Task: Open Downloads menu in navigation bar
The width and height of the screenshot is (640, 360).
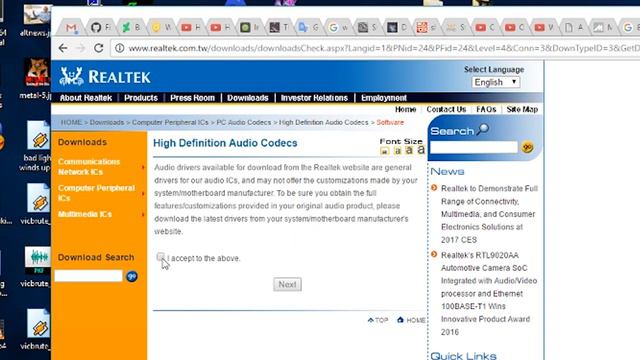Action: point(248,98)
